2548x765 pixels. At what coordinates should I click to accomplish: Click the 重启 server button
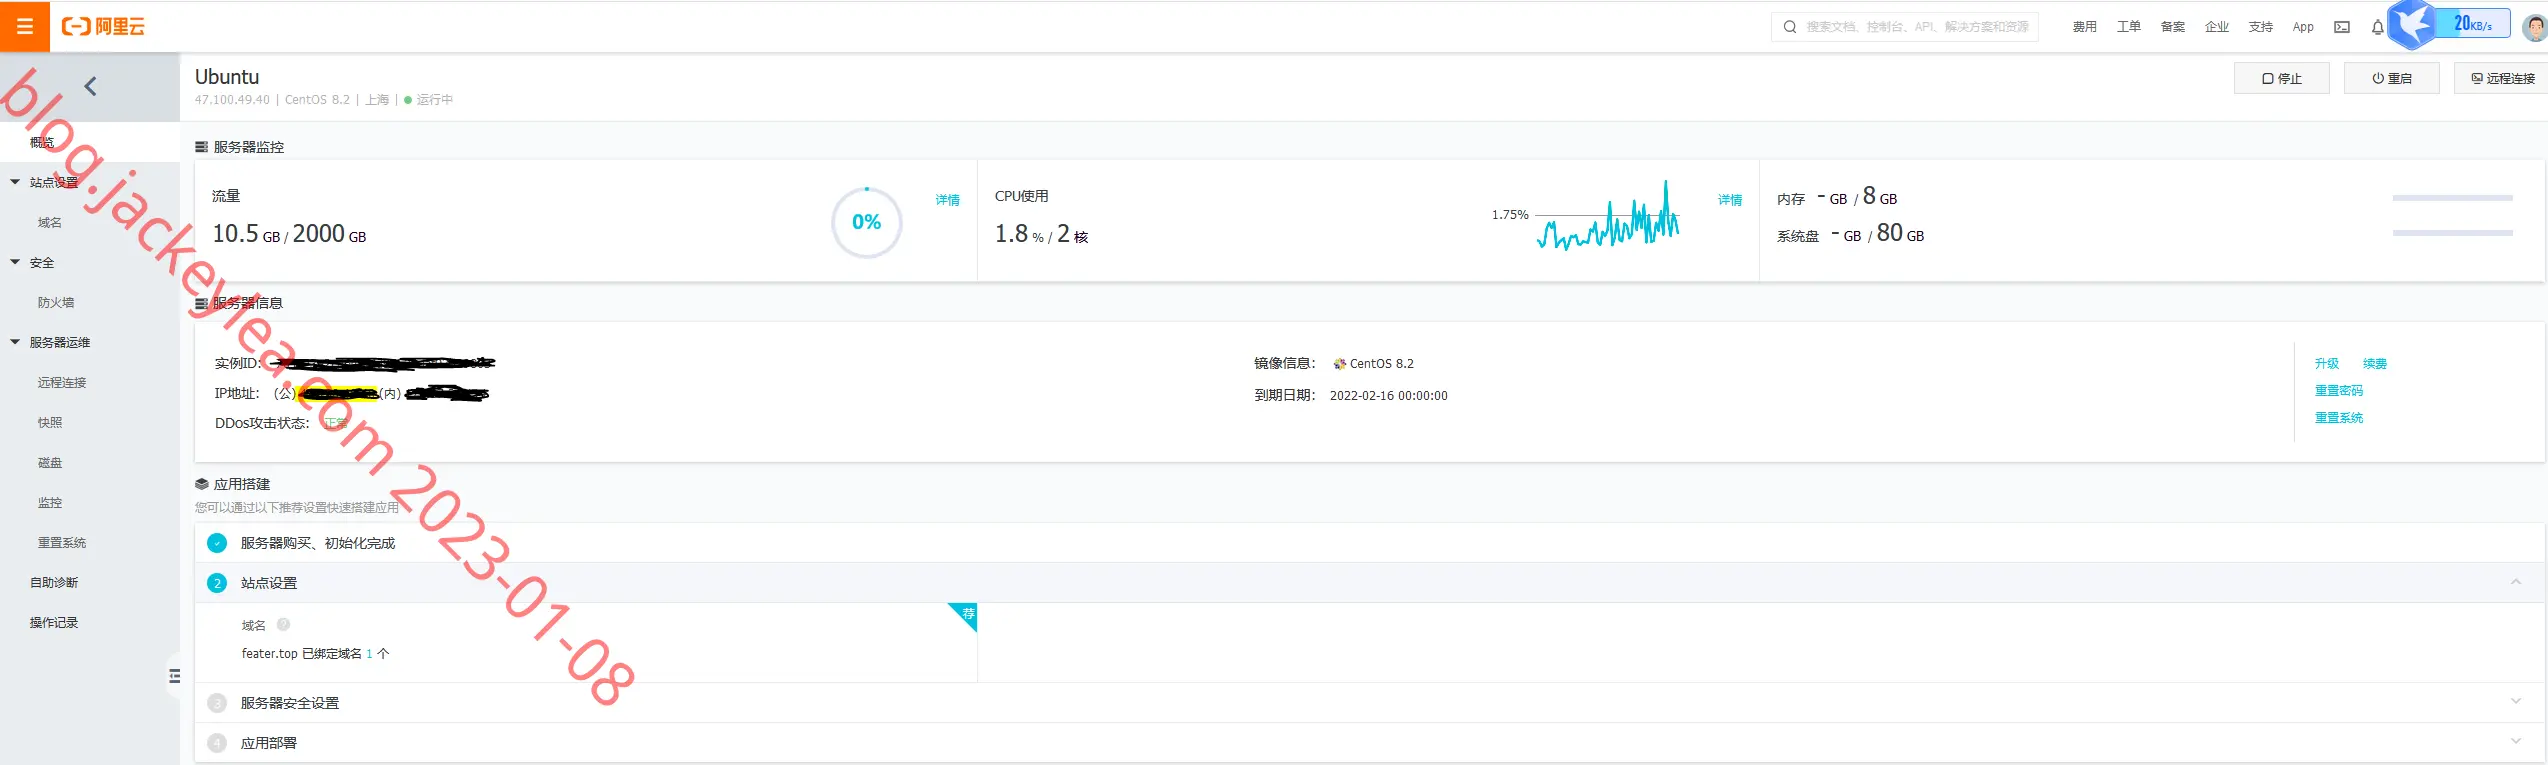pos(2391,78)
